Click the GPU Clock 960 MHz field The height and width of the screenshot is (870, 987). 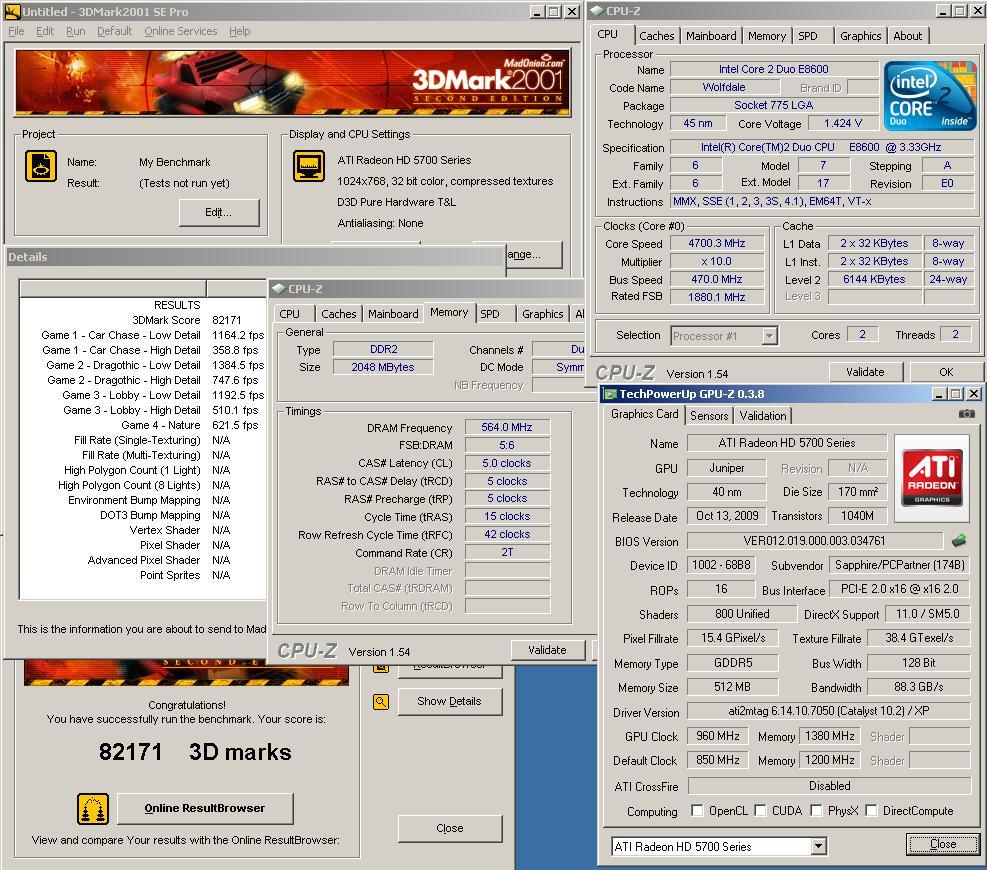718,736
